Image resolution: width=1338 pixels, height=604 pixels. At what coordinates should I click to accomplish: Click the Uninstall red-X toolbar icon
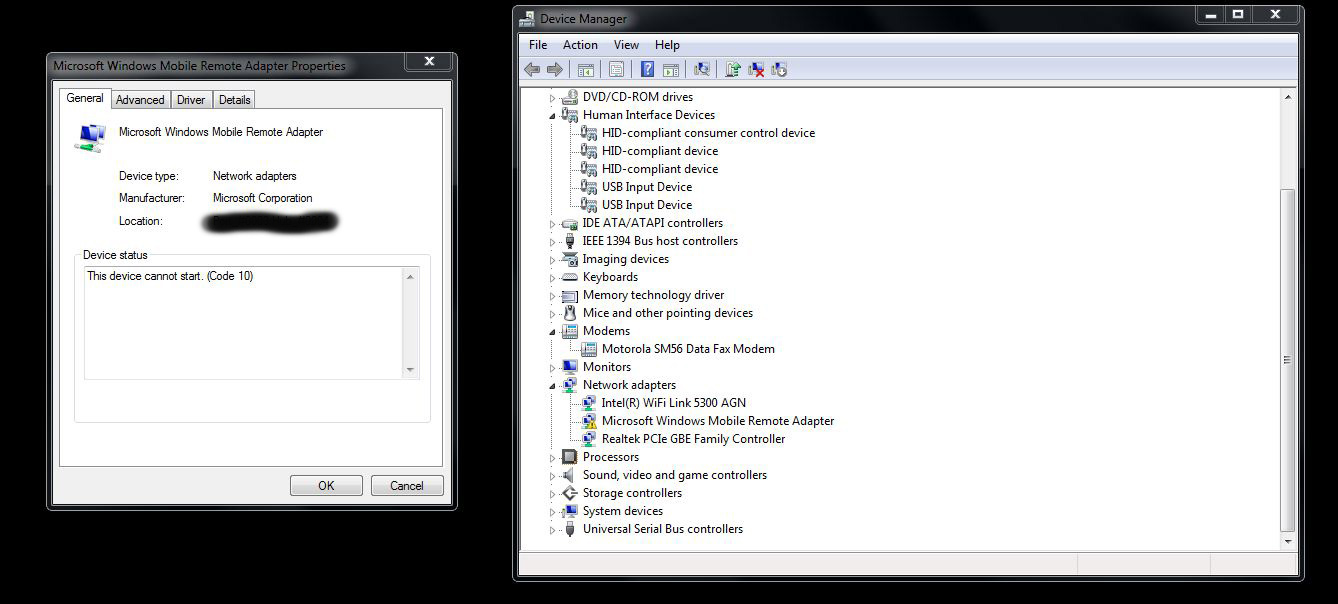(757, 69)
